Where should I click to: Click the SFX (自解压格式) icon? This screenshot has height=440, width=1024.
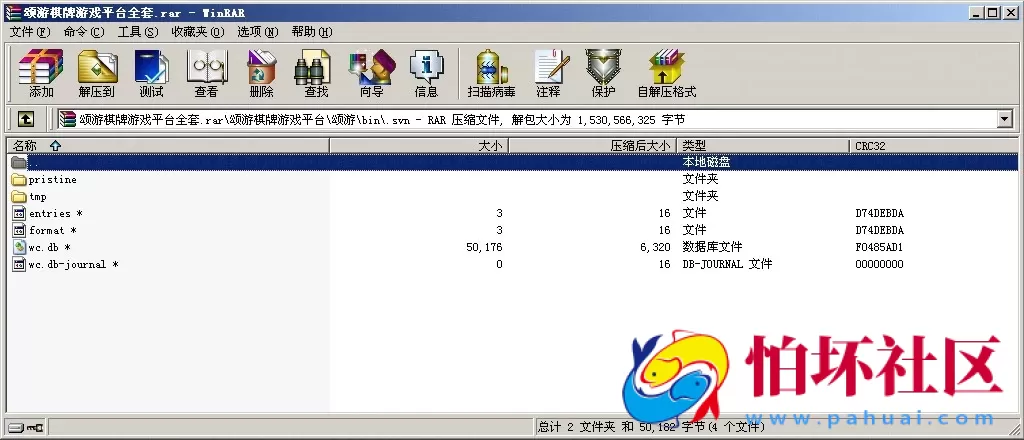coord(666,67)
